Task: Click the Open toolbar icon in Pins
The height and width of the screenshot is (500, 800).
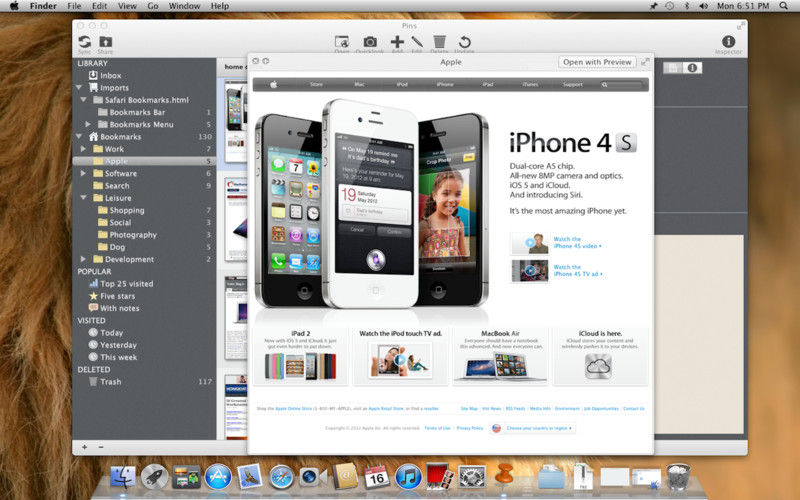Action: point(342,42)
